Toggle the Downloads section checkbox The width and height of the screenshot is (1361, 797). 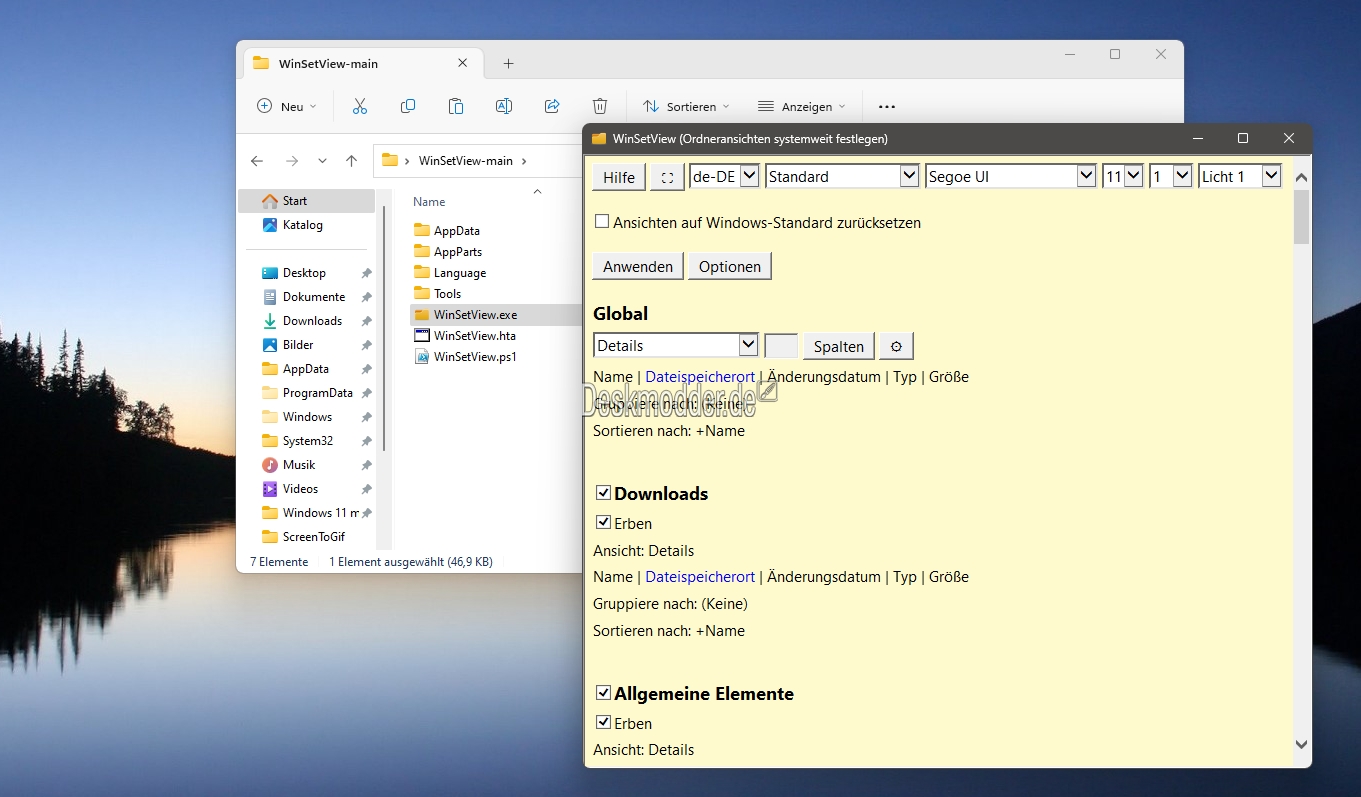pos(603,493)
